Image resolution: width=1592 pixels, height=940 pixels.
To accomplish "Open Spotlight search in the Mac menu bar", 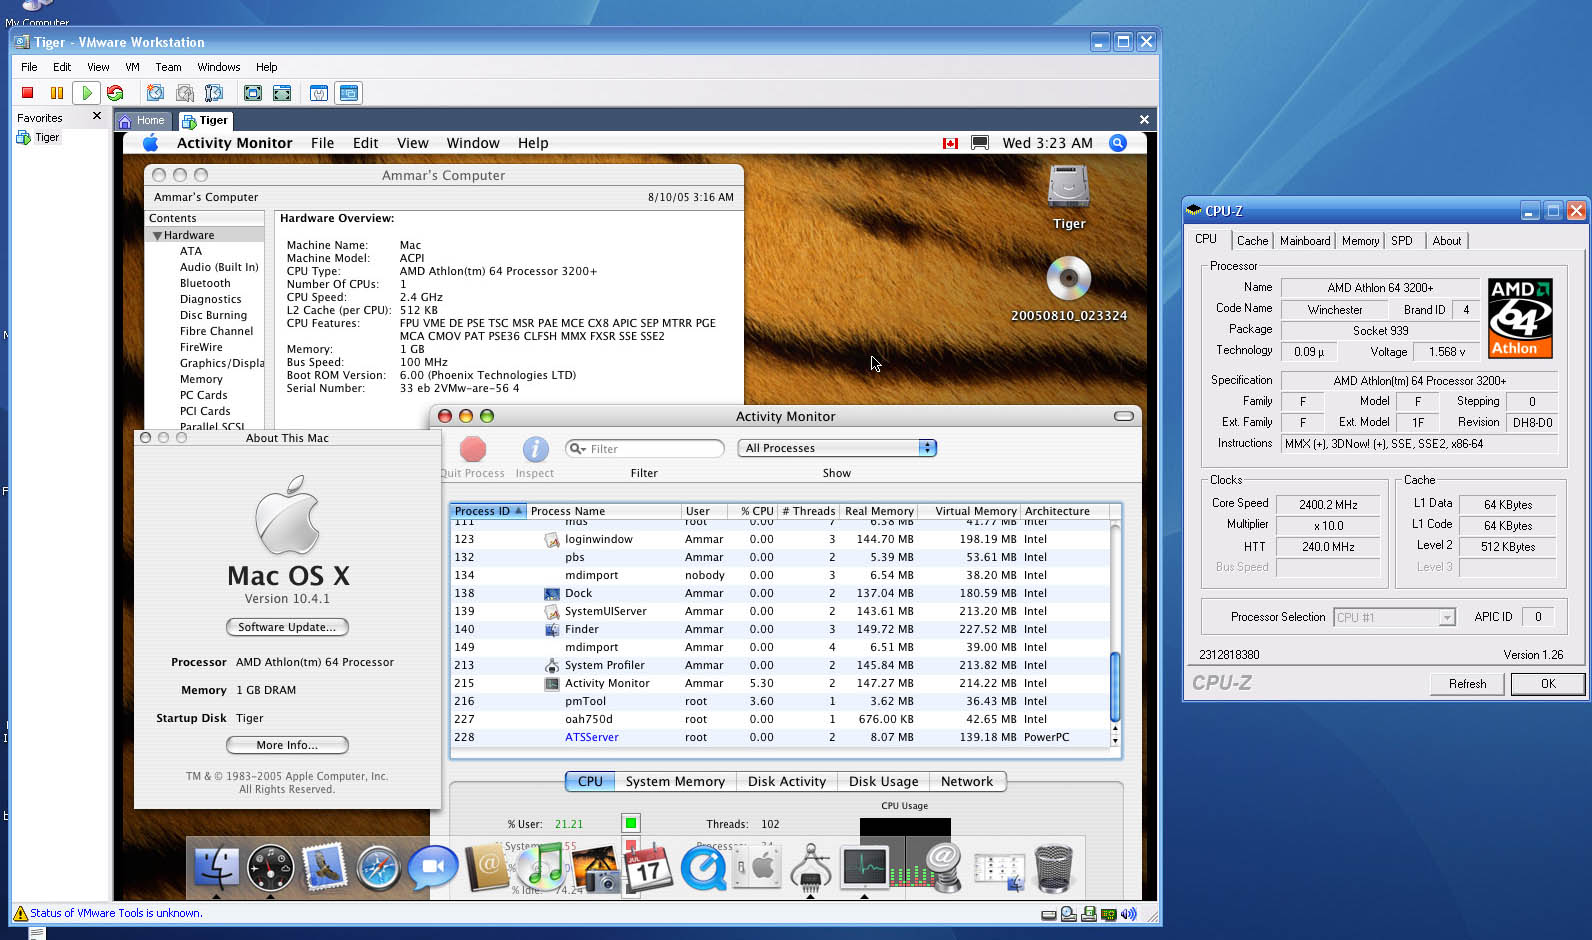I will (x=1118, y=143).
